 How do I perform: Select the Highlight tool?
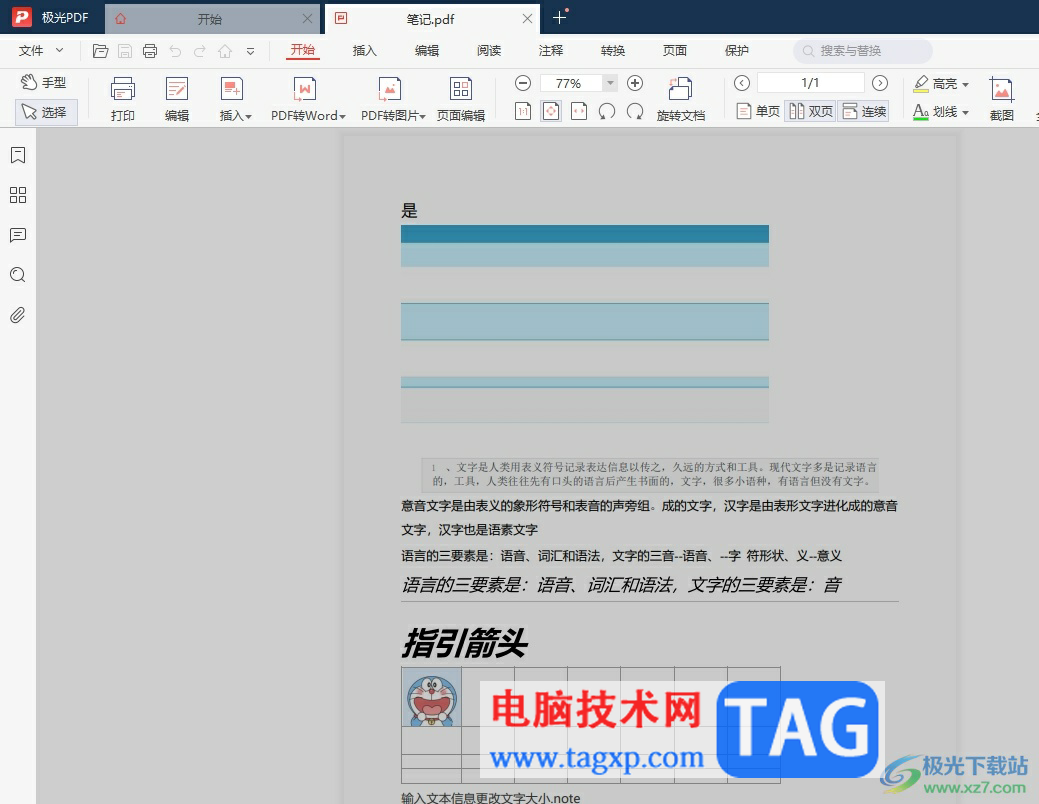pyautogui.click(x=935, y=84)
